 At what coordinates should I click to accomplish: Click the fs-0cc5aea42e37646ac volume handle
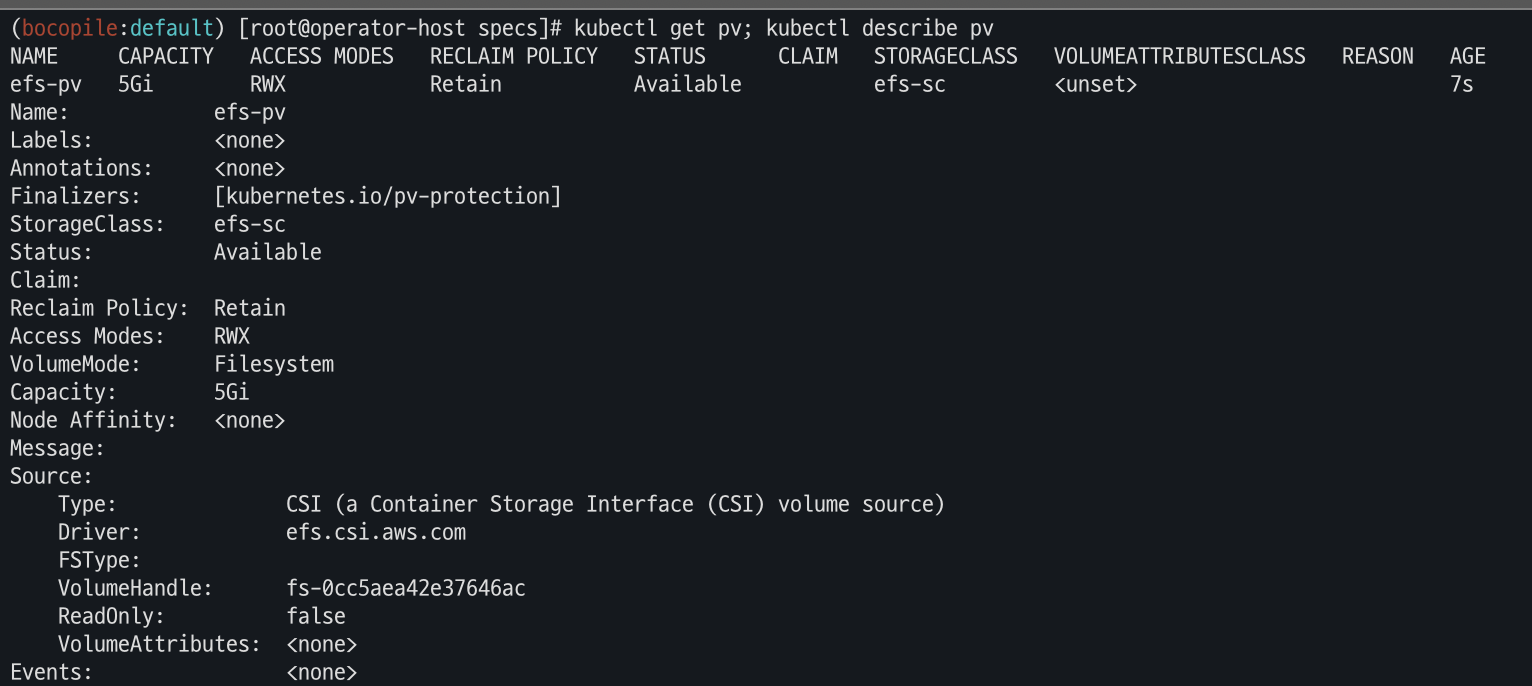click(405, 588)
